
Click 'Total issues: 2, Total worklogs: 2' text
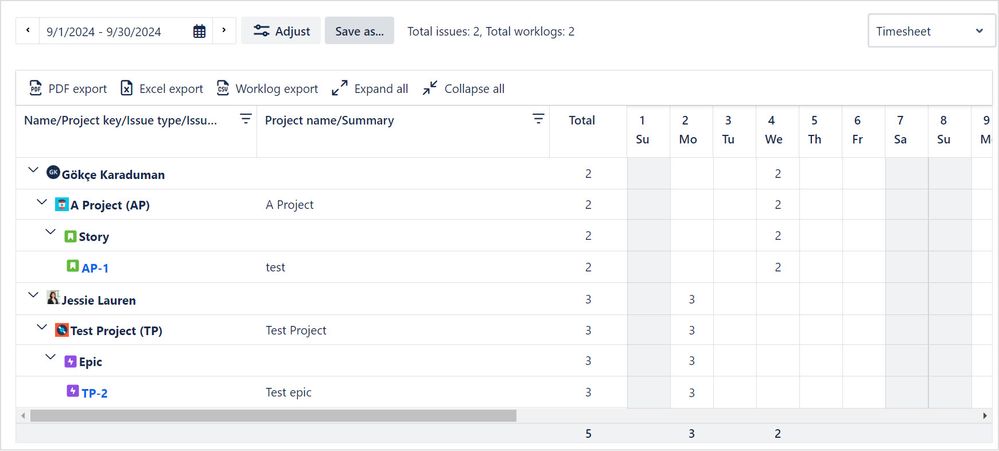point(491,31)
